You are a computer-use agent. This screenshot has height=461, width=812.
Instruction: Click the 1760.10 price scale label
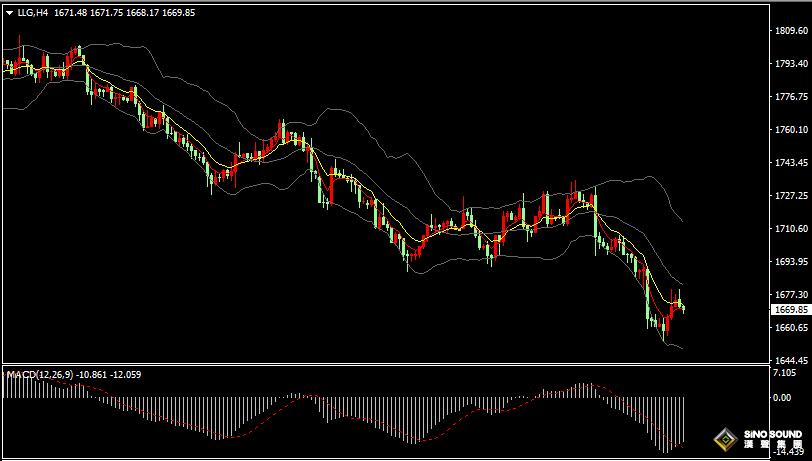pyautogui.click(x=791, y=129)
